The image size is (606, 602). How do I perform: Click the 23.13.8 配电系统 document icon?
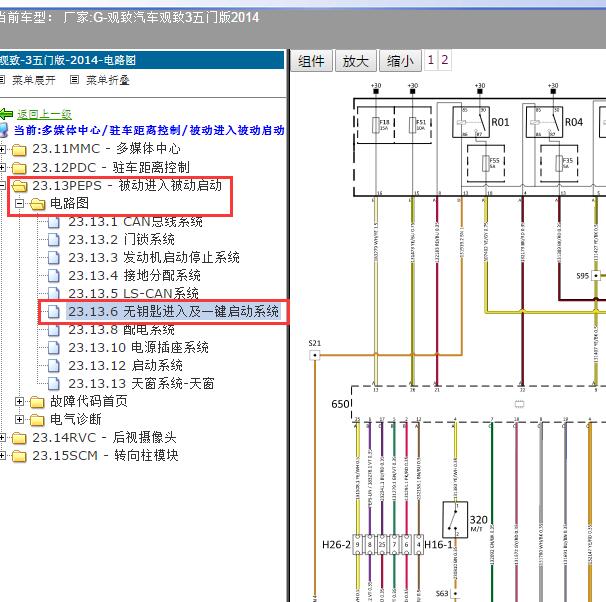tap(54, 330)
